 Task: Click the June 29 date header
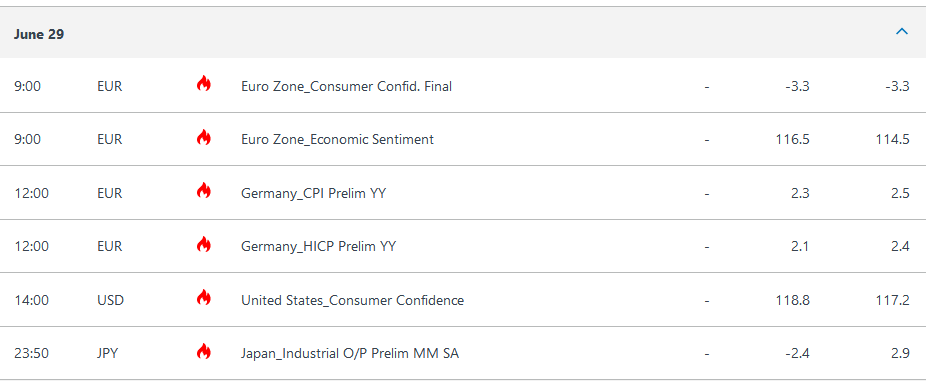39,34
